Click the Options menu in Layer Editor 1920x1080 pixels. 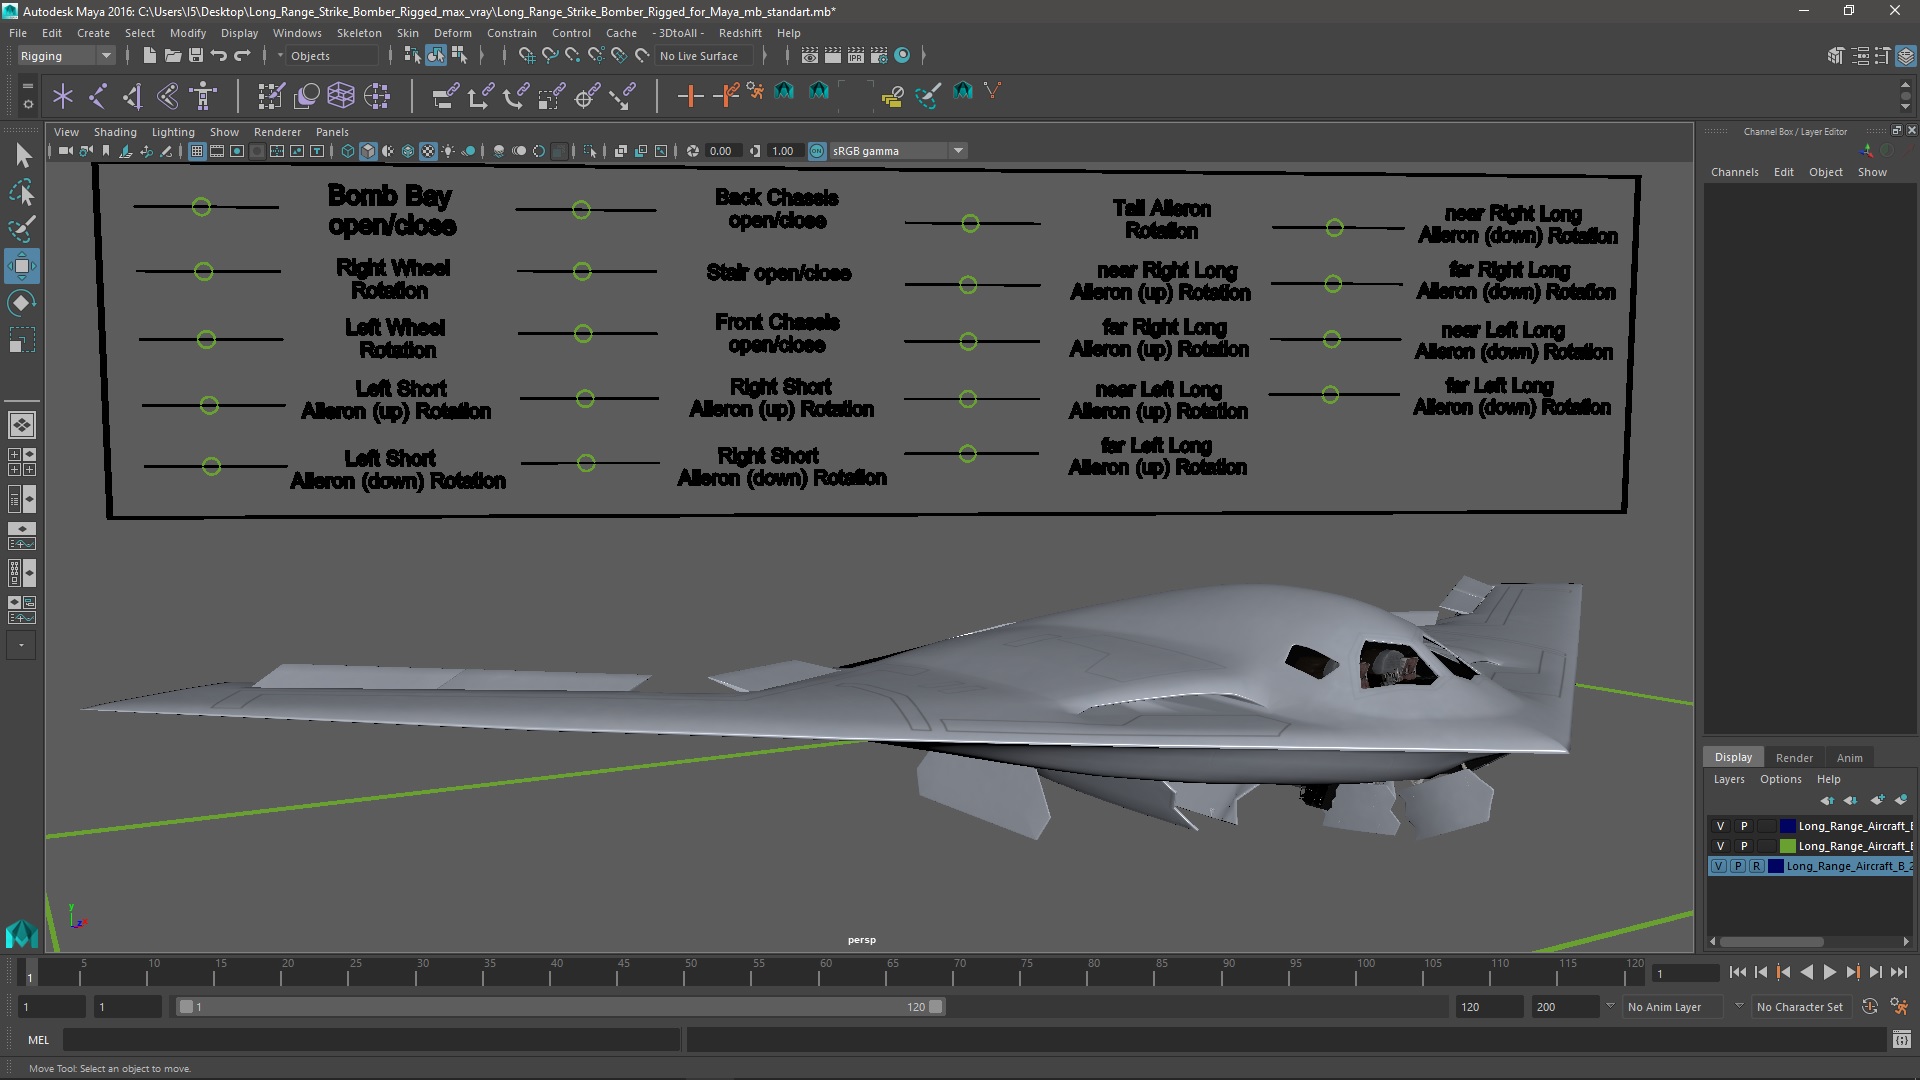tap(1780, 779)
